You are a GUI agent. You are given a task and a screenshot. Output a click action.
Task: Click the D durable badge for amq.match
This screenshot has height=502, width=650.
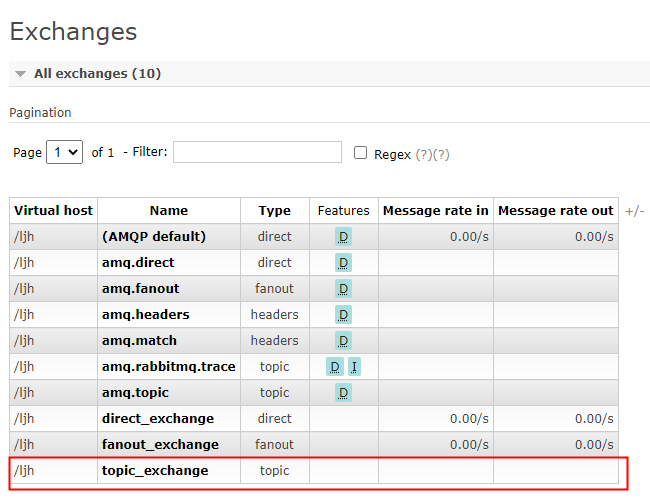[343, 341]
